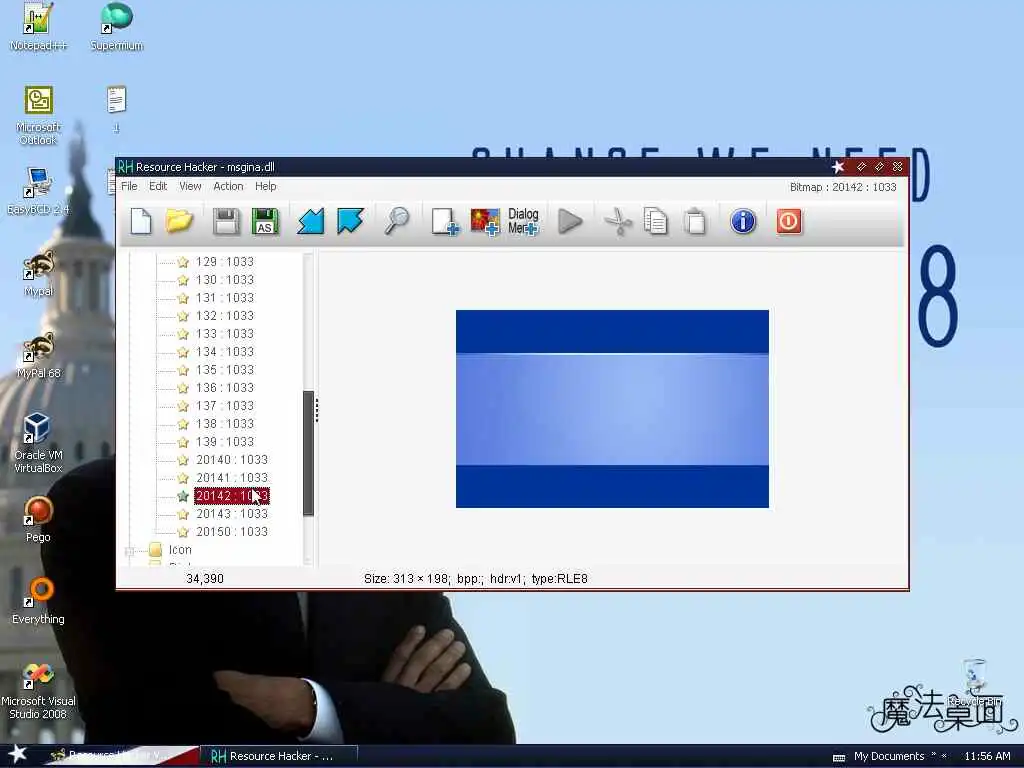Click the 34,390 status bar value
The width and height of the screenshot is (1024, 768).
coord(204,579)
